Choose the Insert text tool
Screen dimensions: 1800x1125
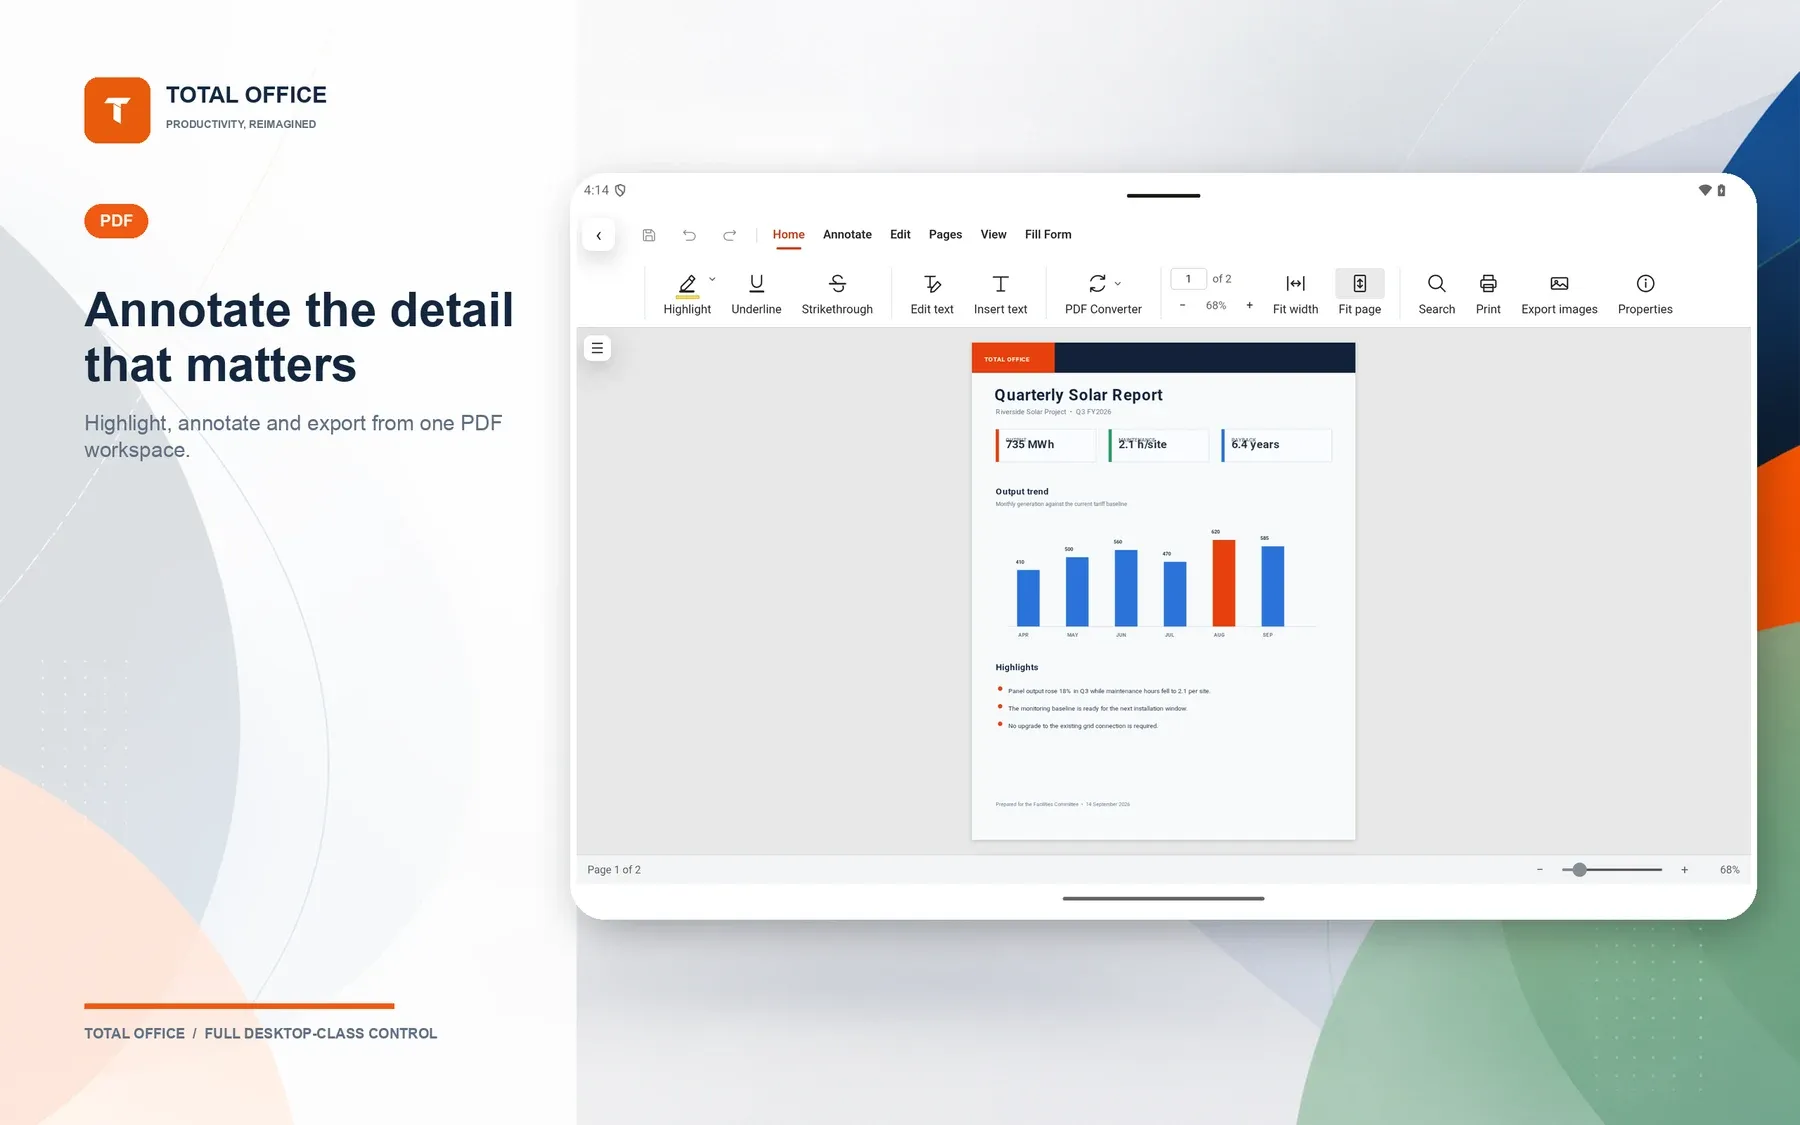pyautogui.click(x=1000, y=294)
